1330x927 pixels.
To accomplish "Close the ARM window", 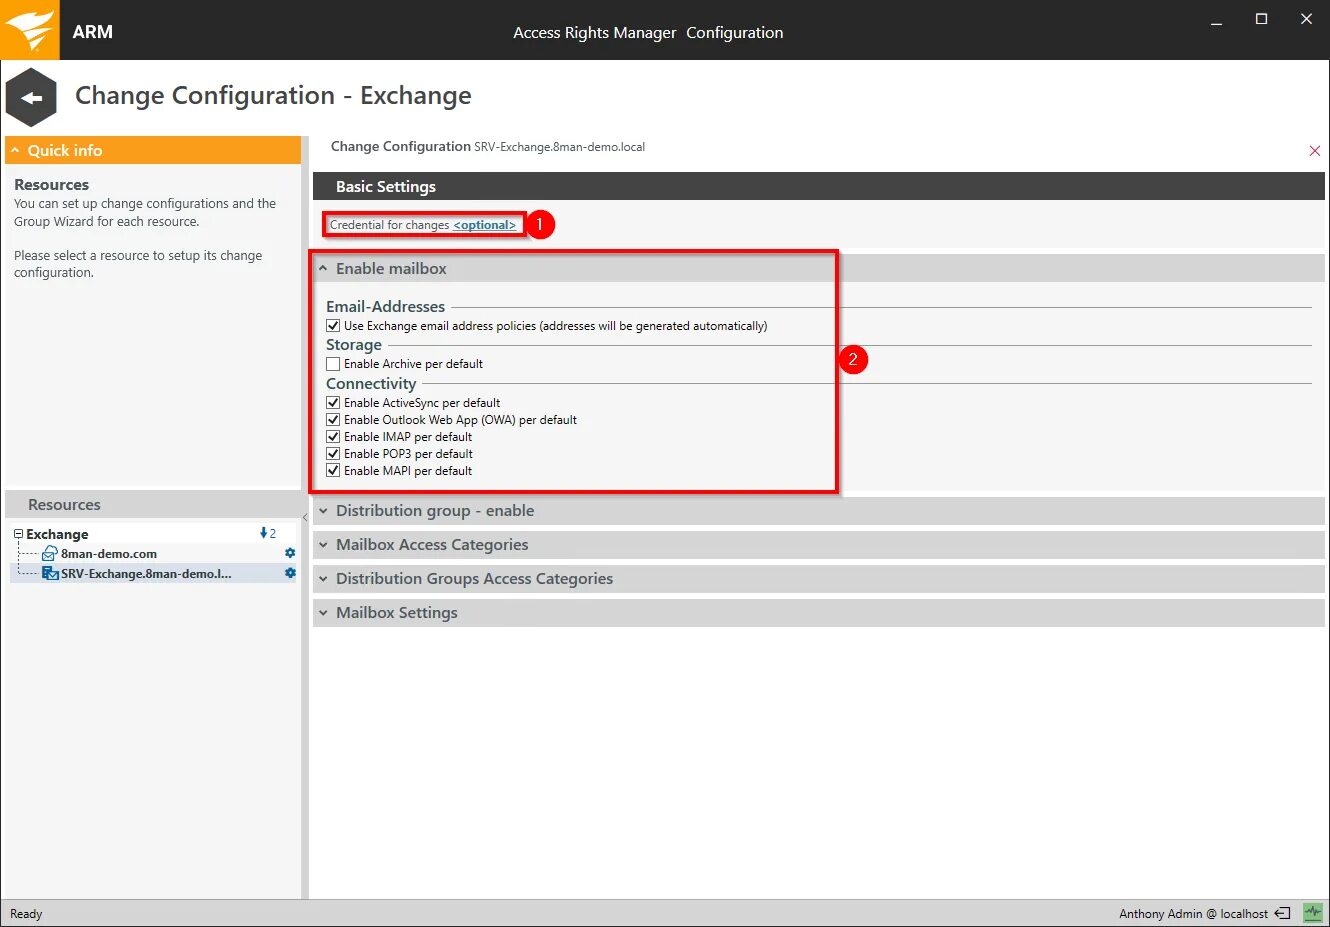I will point(1306,19).
